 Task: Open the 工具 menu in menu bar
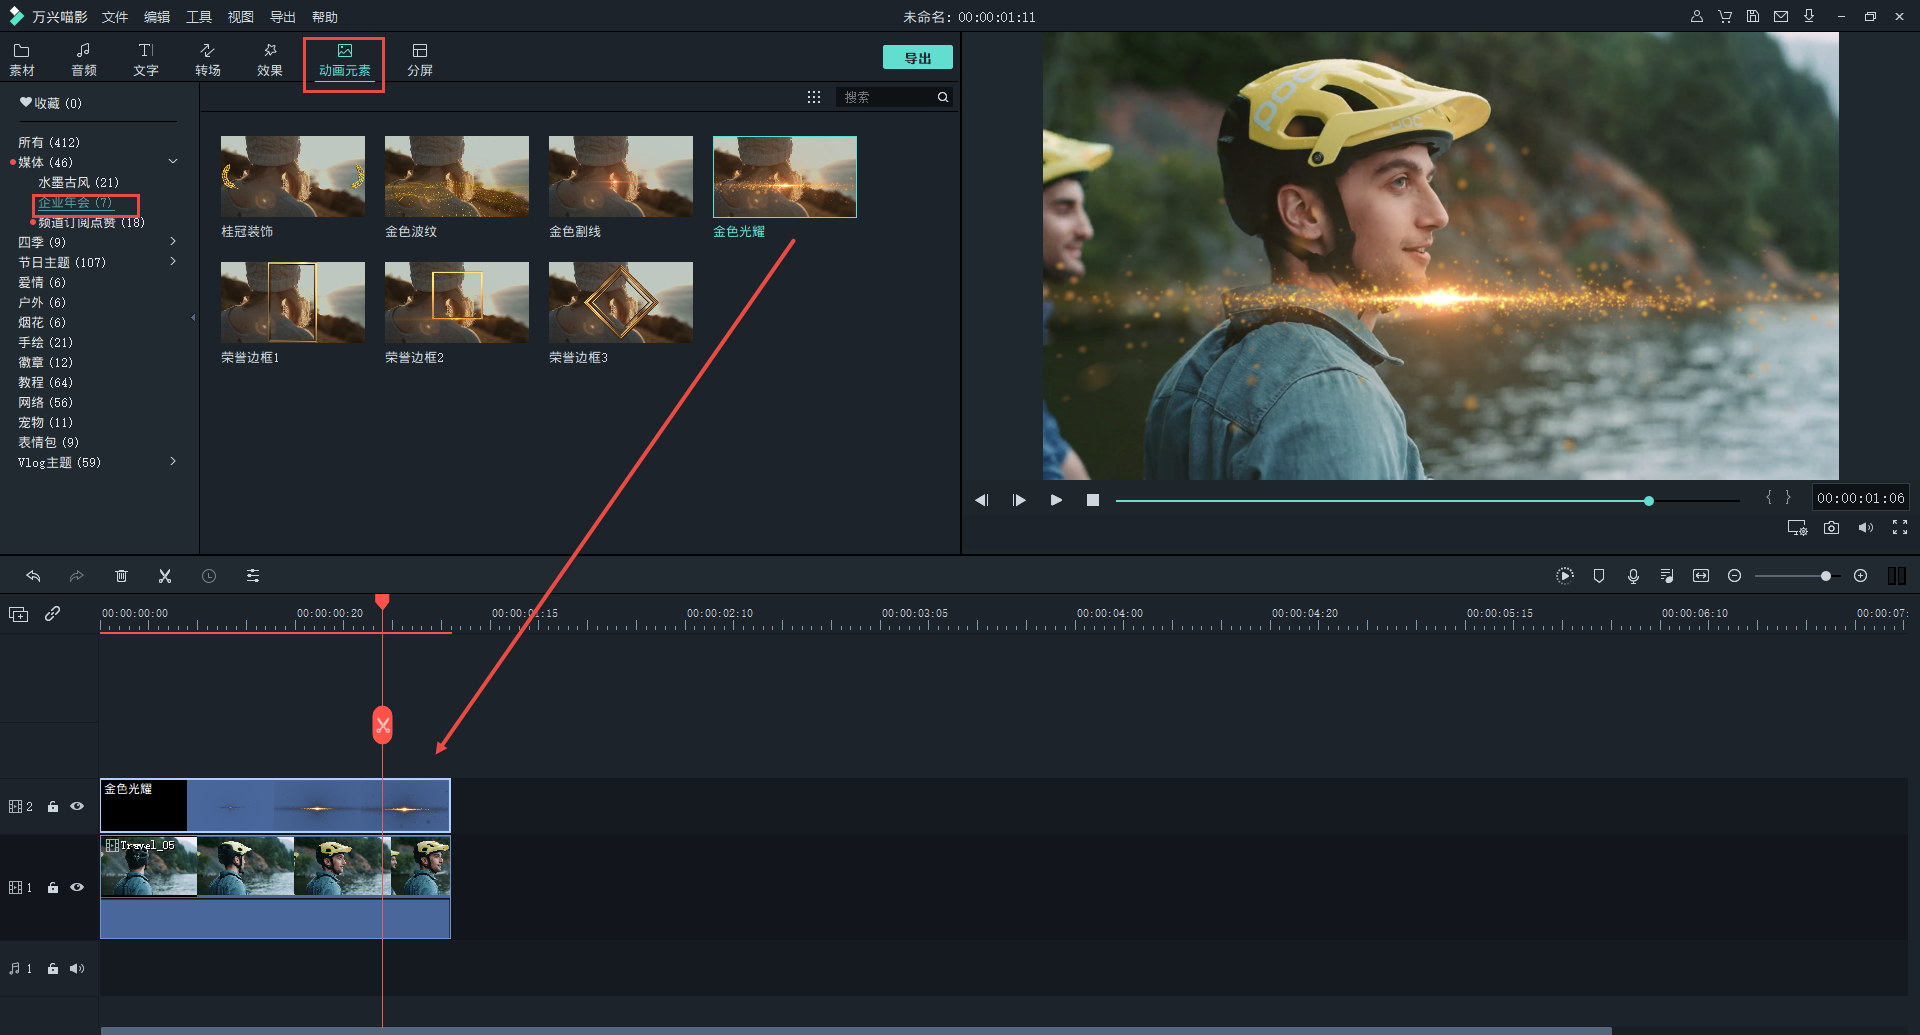[x=199, y=17]
